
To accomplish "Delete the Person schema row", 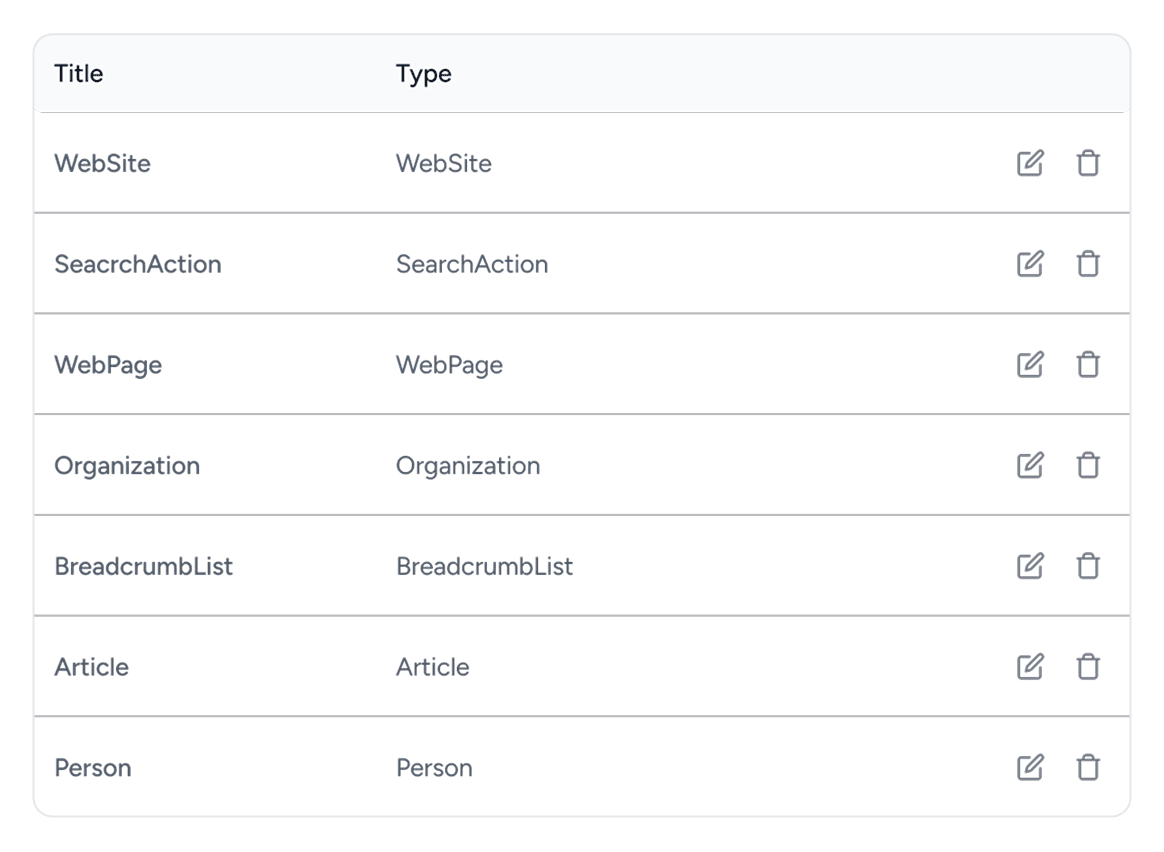I will click(x=1087, y=767).
